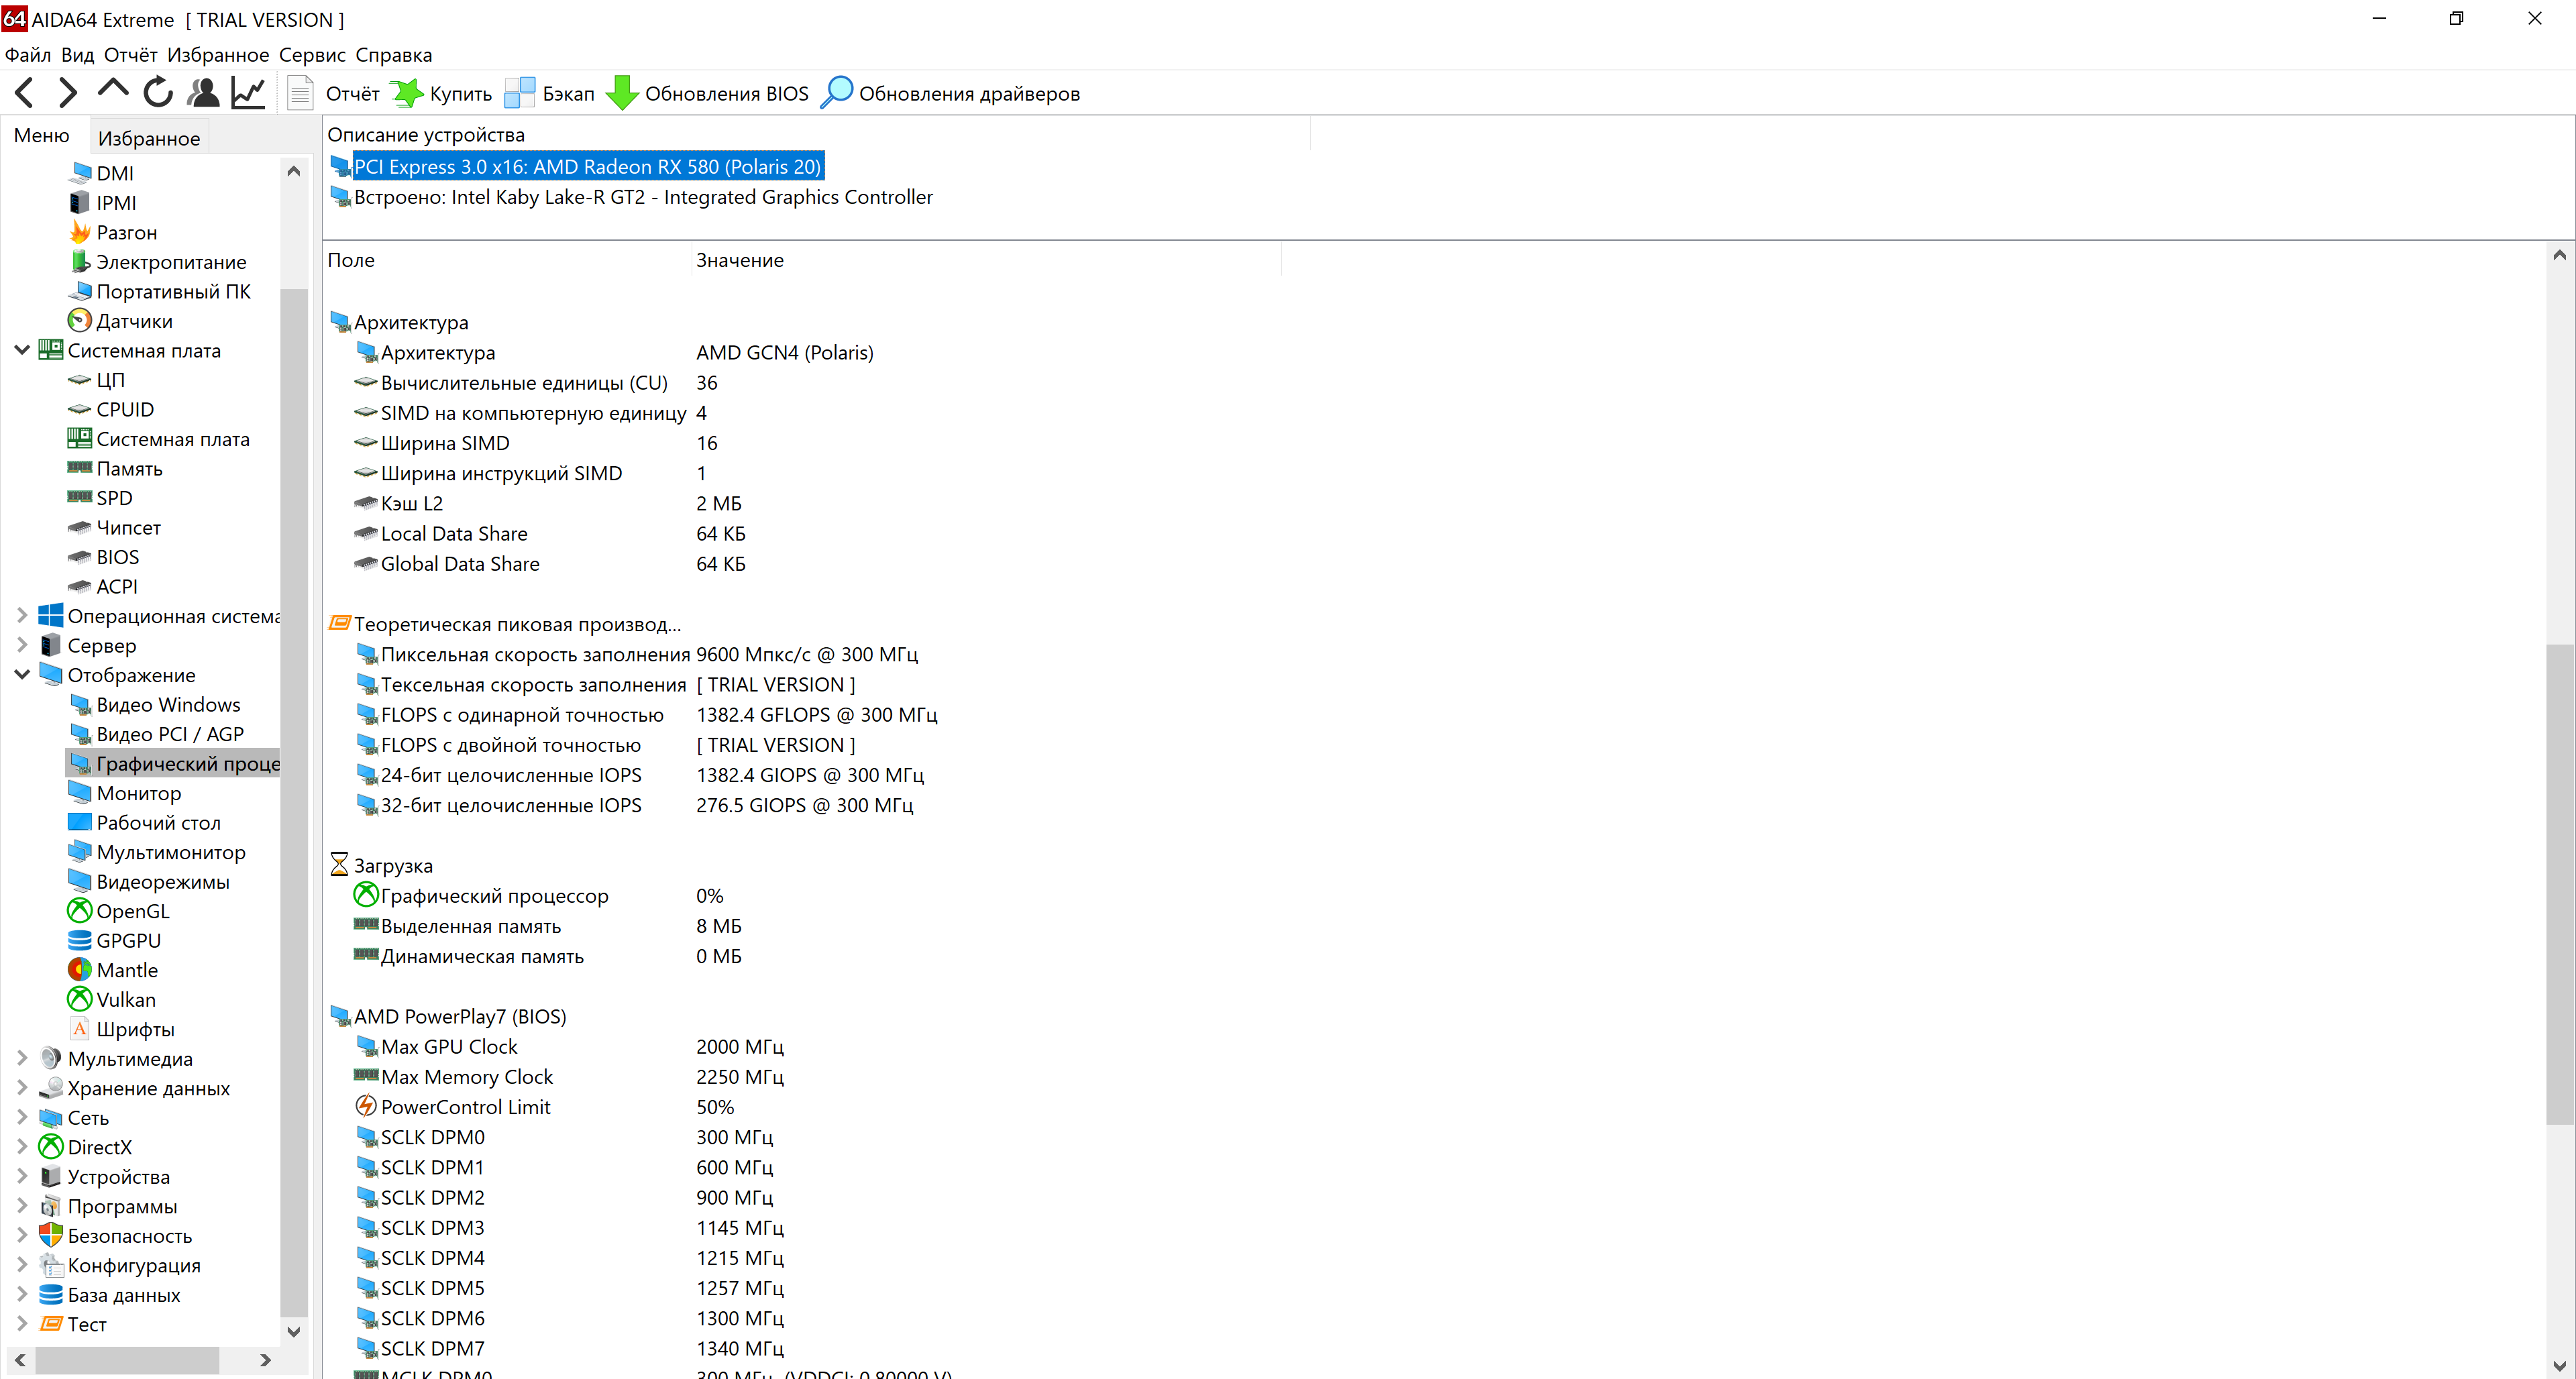
Task: Open the Вид menu
Action: pyautogui.click(x=77, y=55)
